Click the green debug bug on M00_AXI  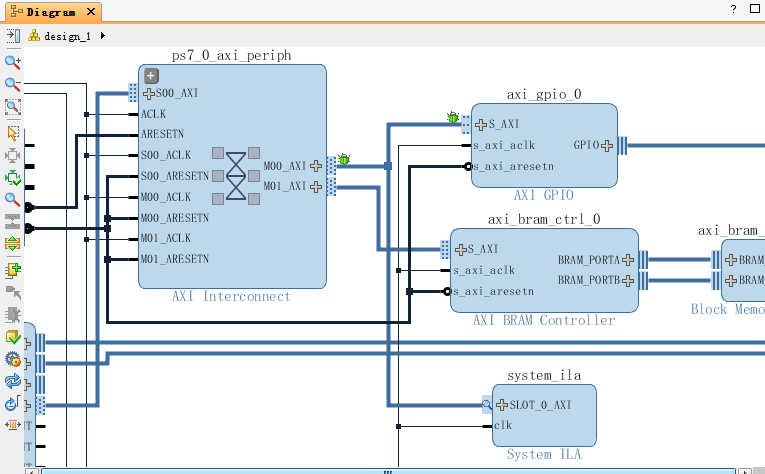click(x=344, y=159)
